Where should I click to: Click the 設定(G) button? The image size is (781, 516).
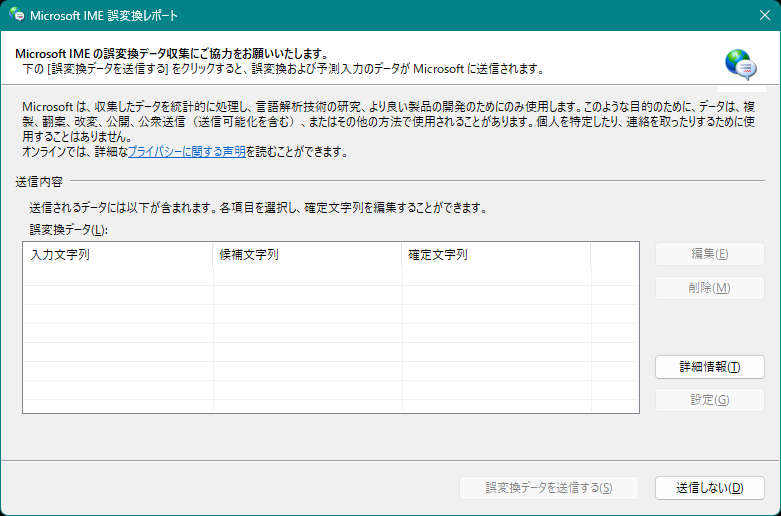point(710,400)
